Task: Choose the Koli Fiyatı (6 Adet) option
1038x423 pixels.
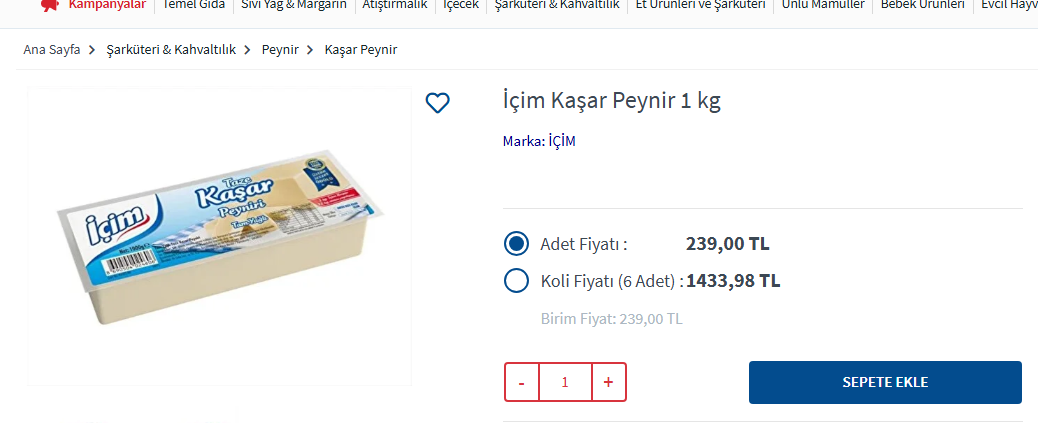Action: (517, 281)
